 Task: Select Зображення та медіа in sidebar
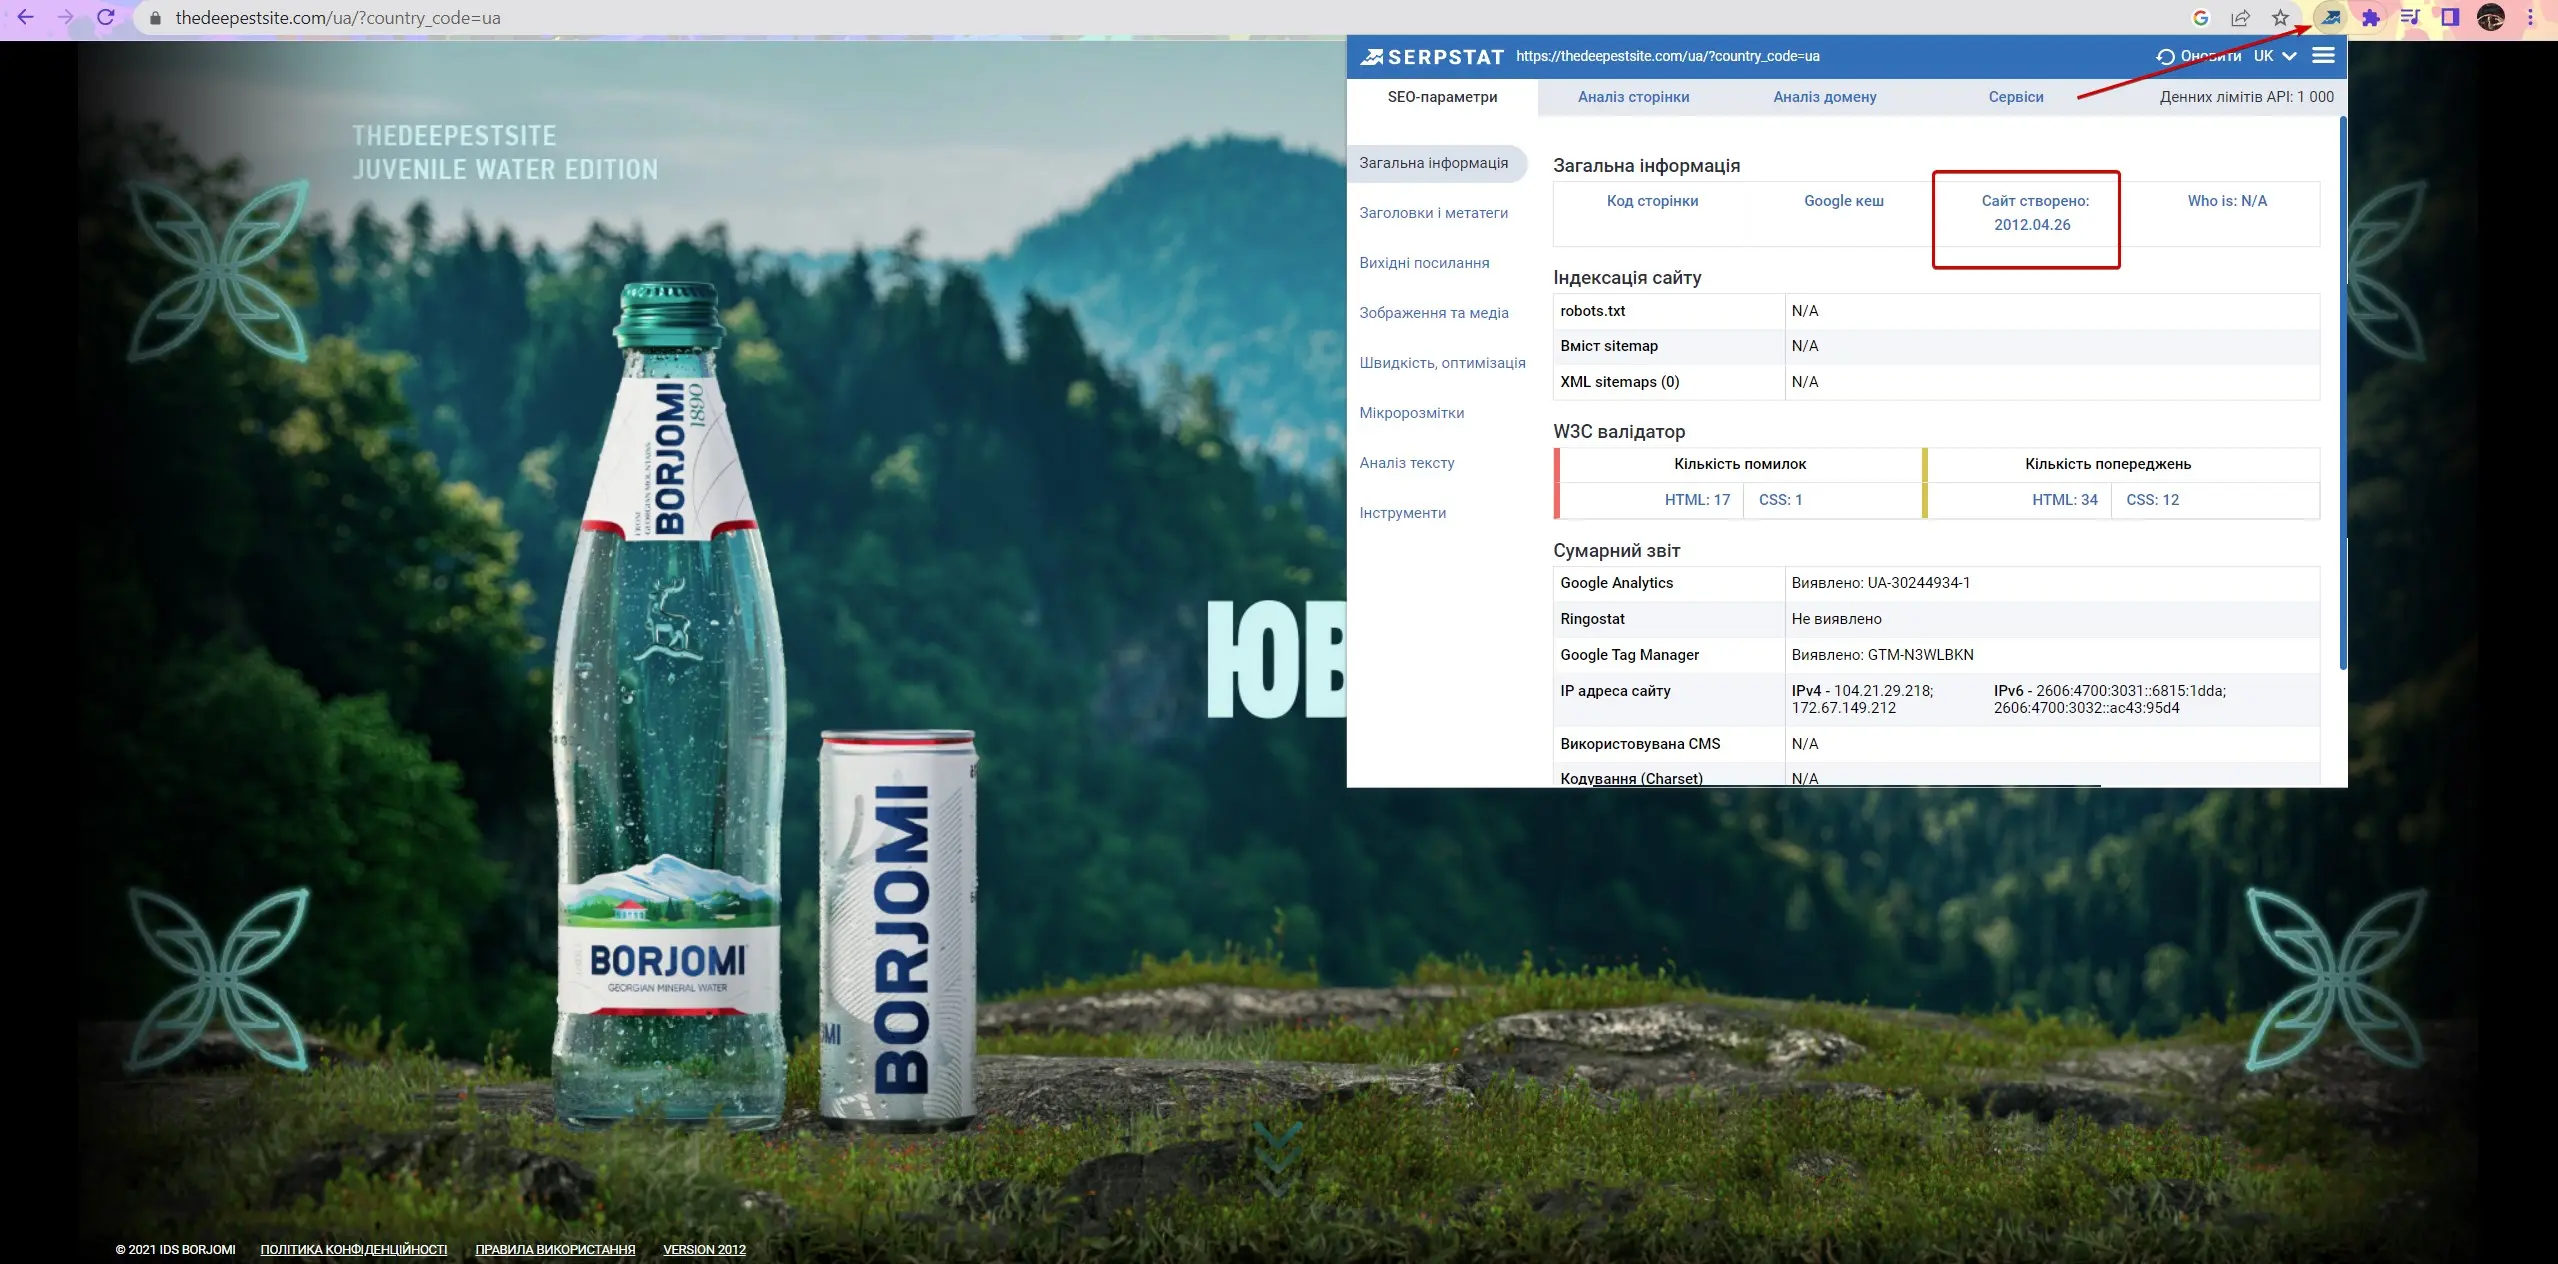[1433, 313]
